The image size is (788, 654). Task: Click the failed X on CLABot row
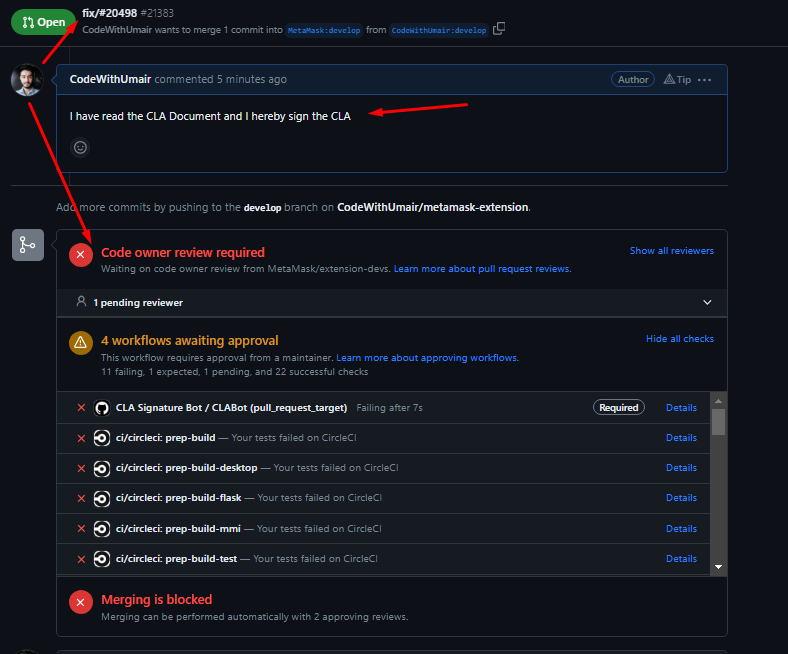click(81, 408)
